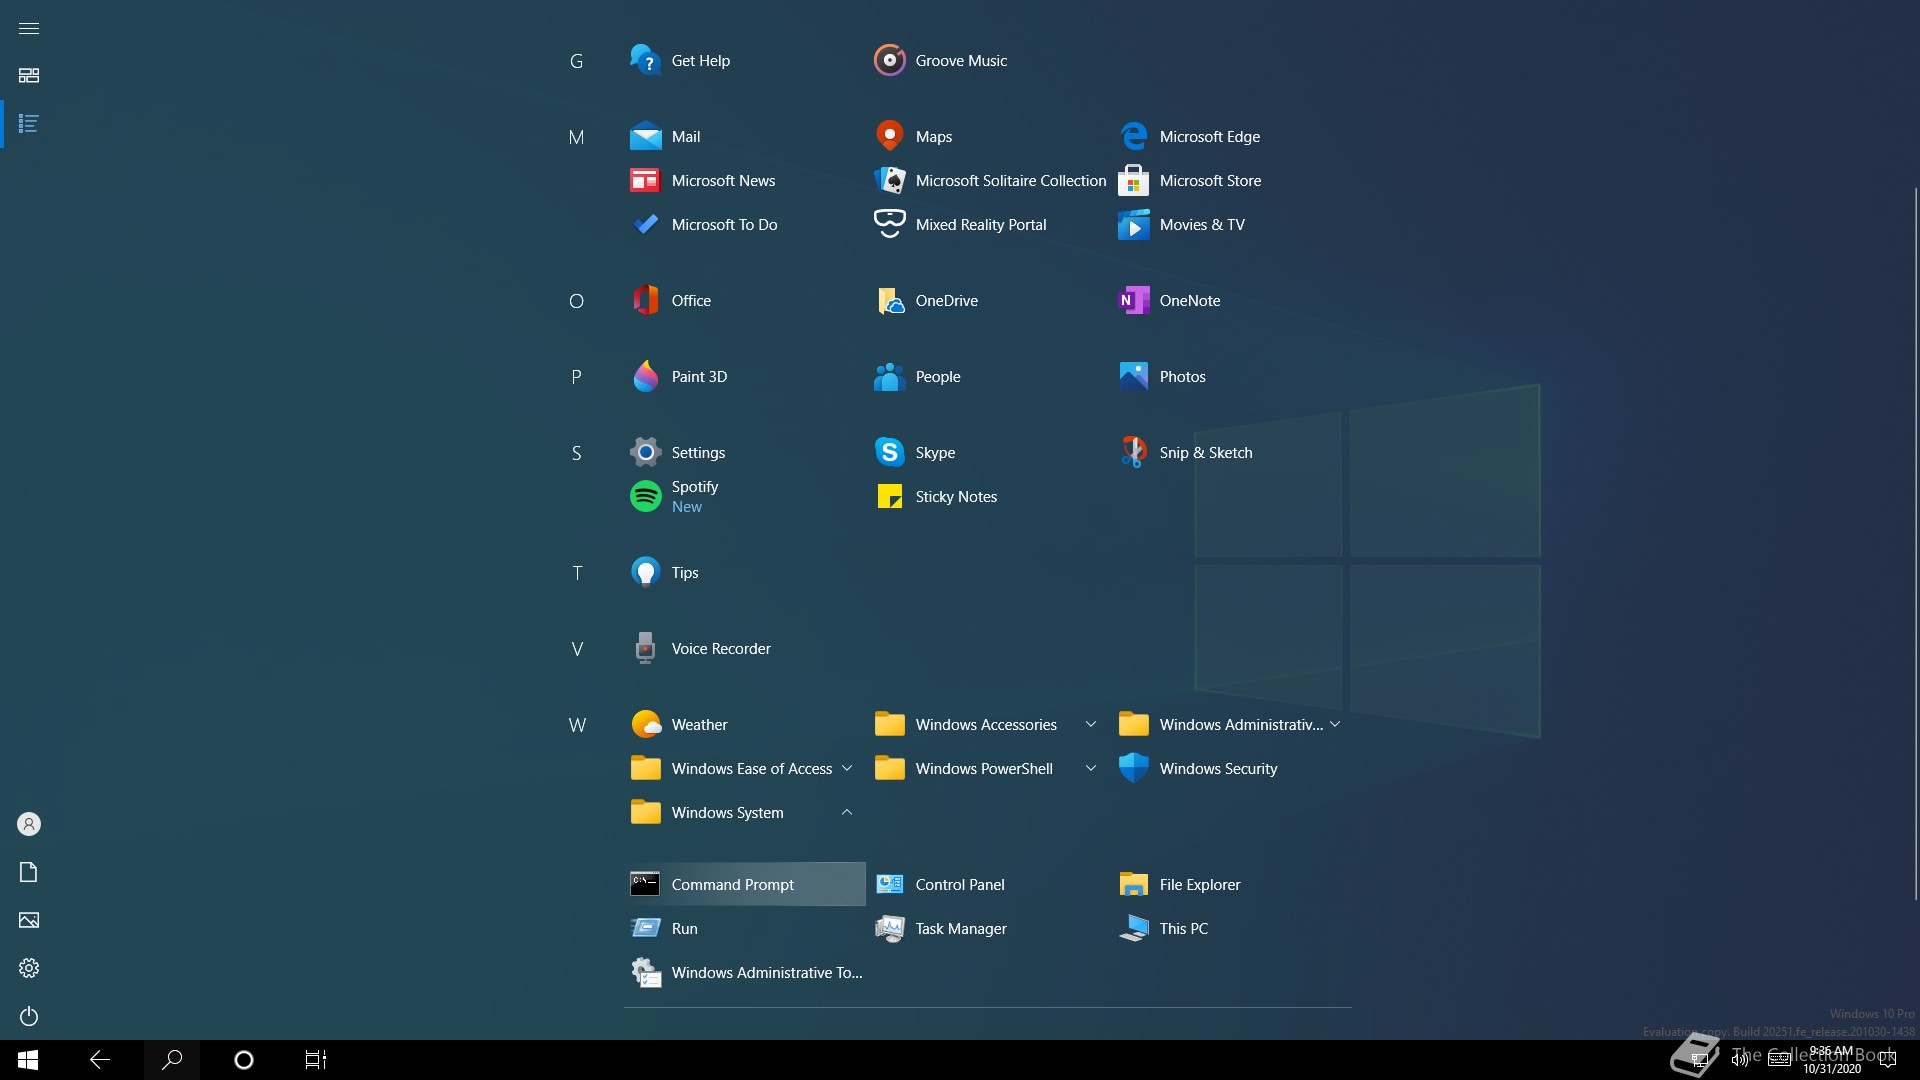Open the People app
This screenshot has width=1920, height=1080.
pyautogui.click(x=988, y=376)
